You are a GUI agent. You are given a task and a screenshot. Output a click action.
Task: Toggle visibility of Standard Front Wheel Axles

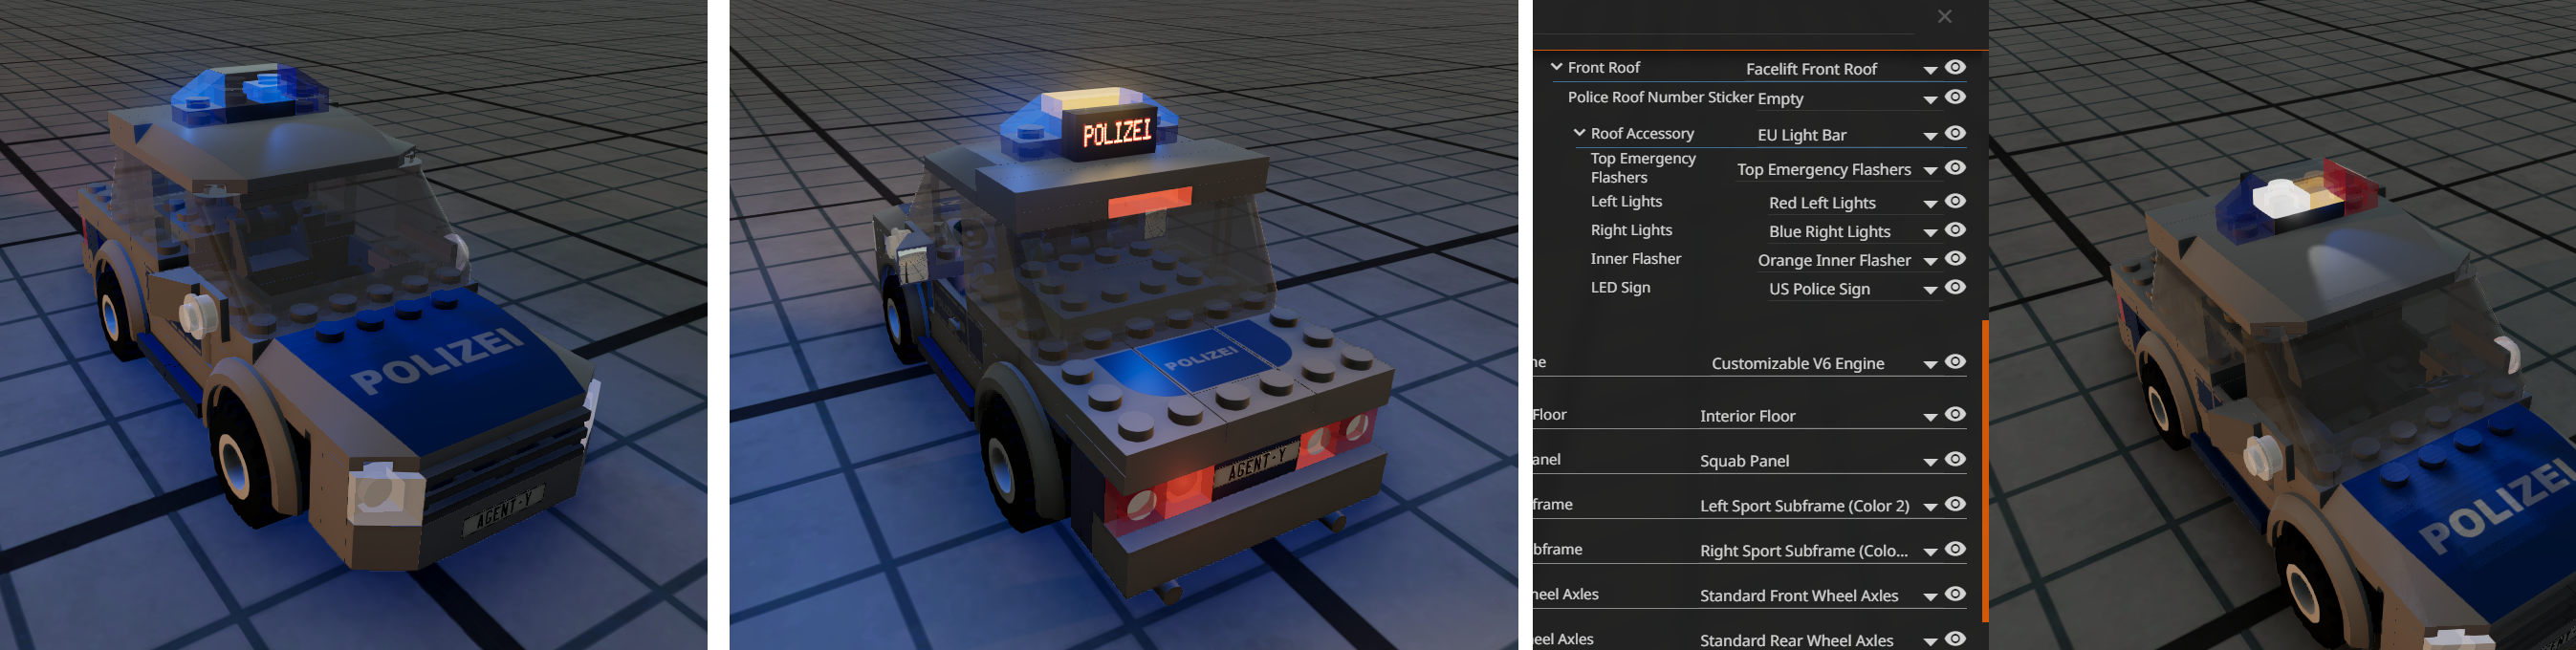tap(1956, 594)
